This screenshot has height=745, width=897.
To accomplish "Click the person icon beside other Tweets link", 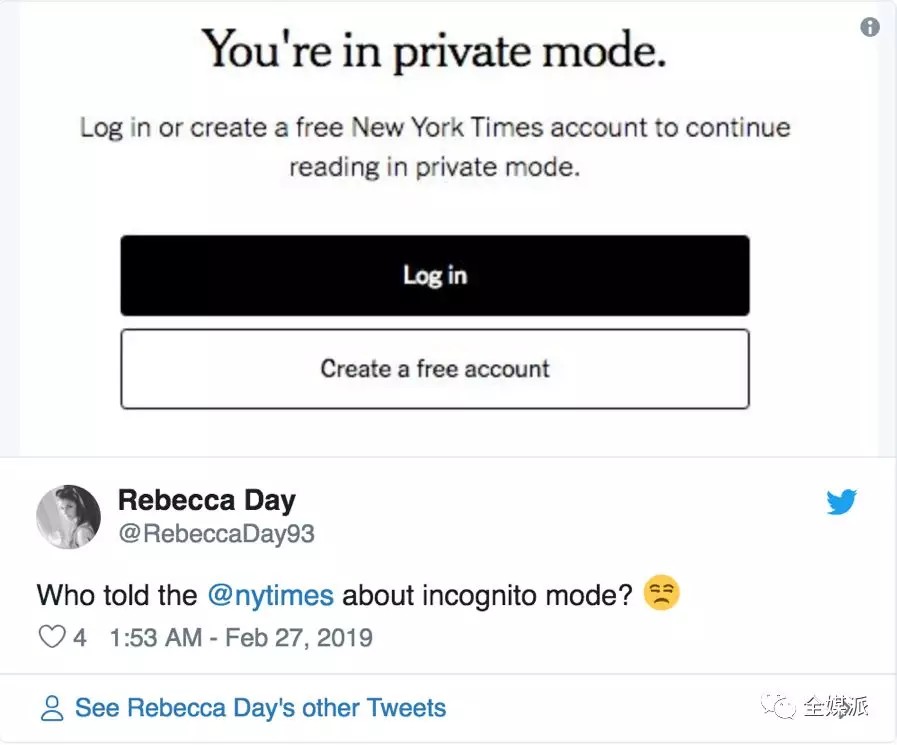I will pyautogui.click(x=51, y=709).
